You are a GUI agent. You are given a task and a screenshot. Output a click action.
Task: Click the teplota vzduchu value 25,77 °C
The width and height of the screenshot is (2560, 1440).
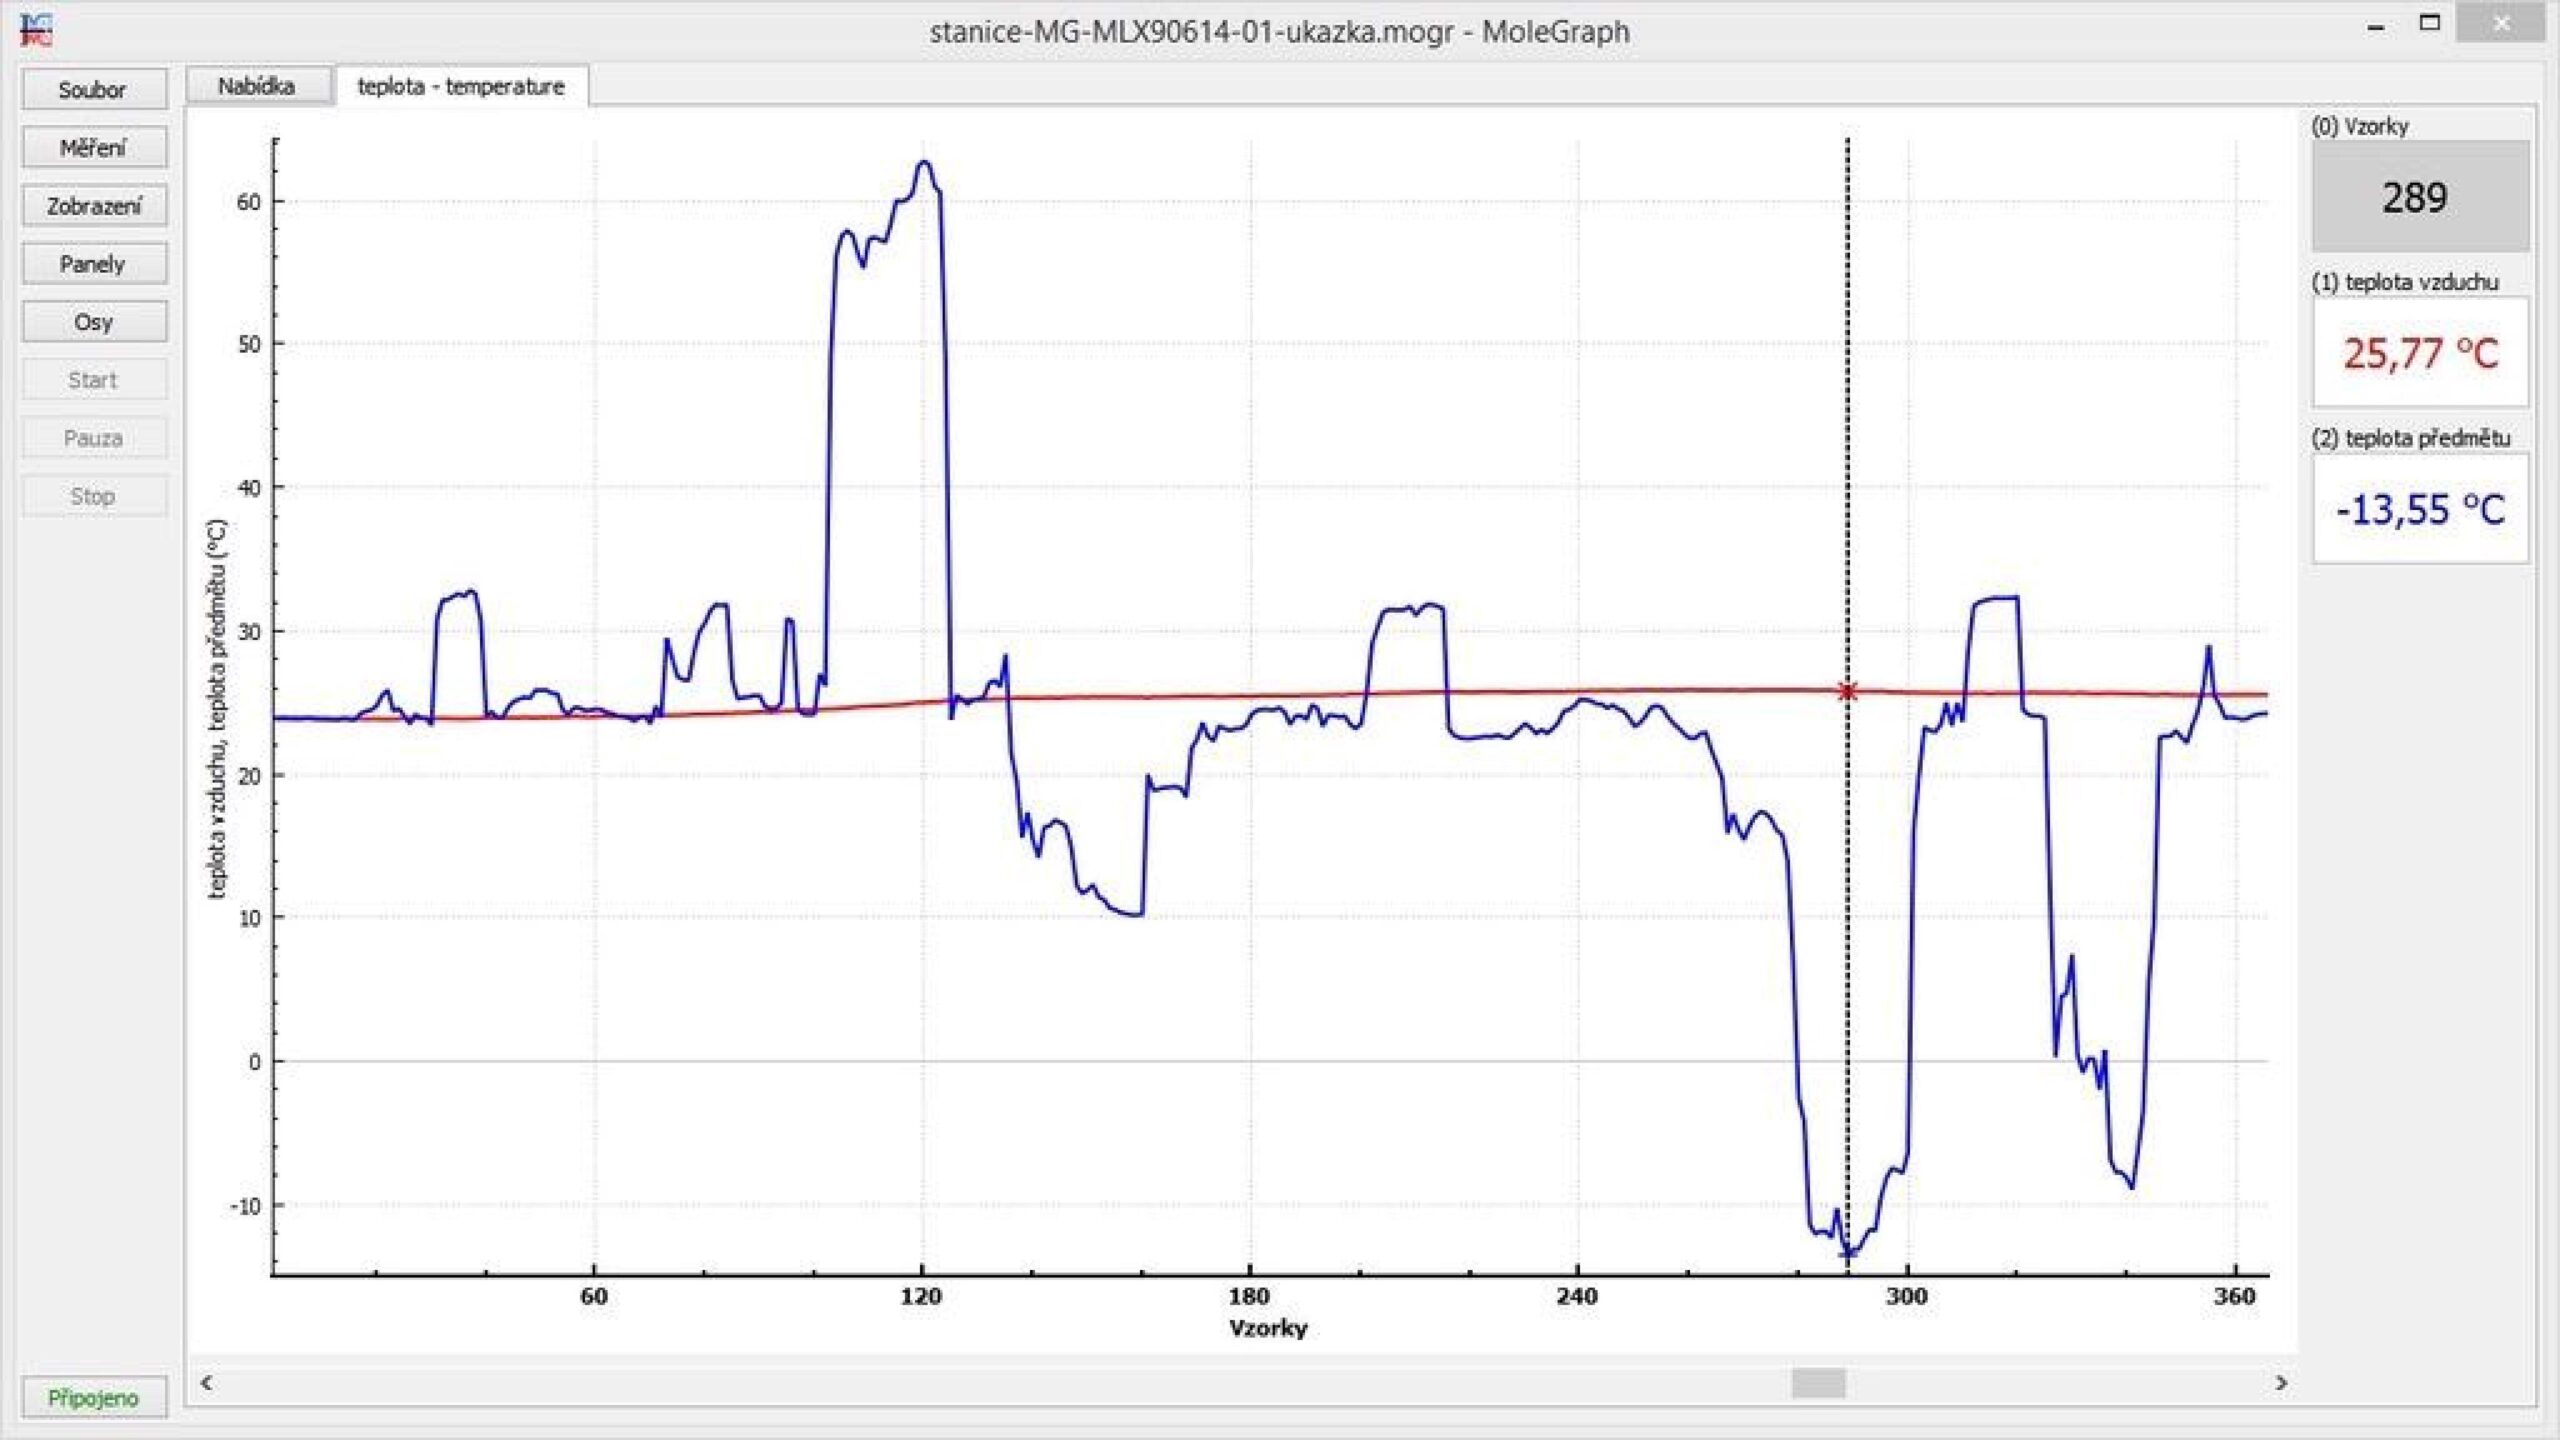(2420, 353)
